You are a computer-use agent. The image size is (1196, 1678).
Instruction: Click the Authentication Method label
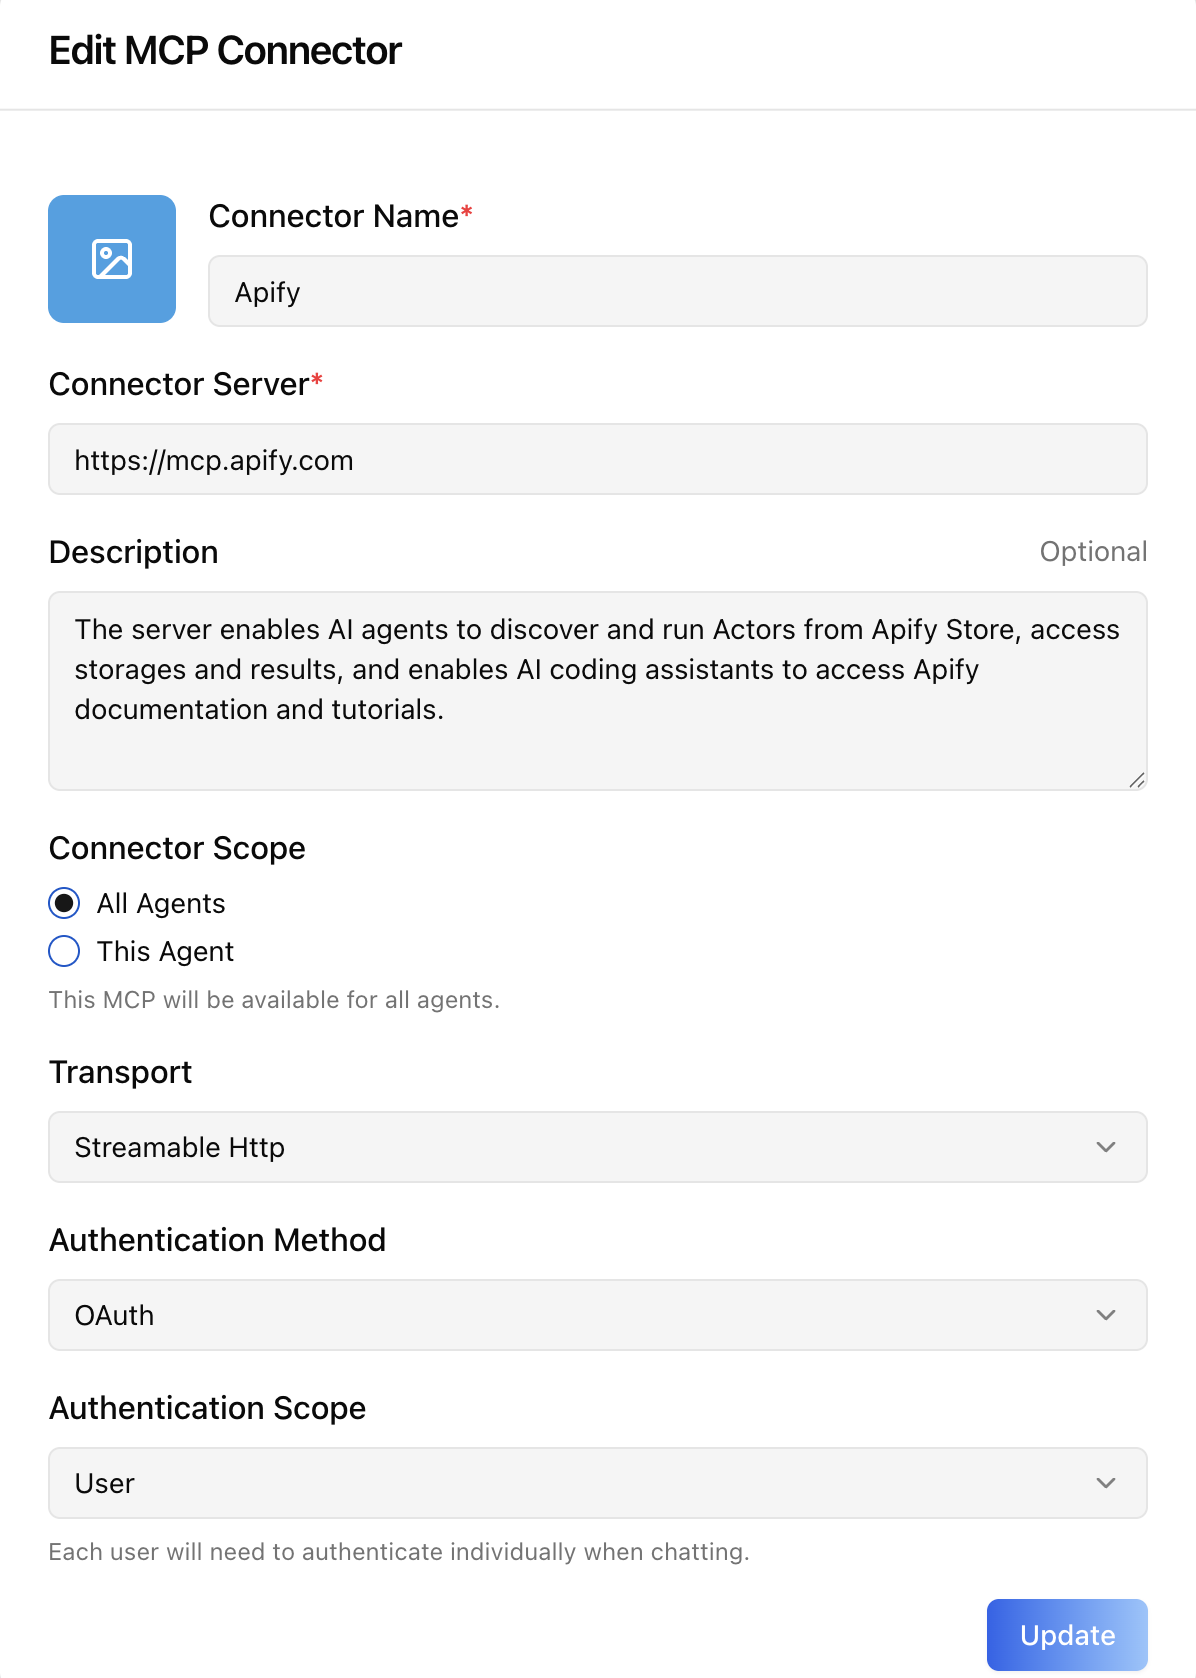[217, 1240]
